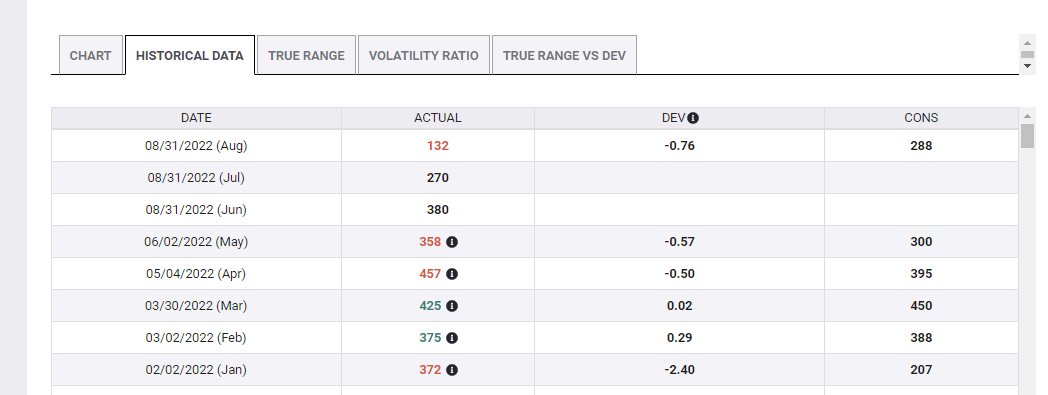Click the CONS column header

click(x=921, y=118)
